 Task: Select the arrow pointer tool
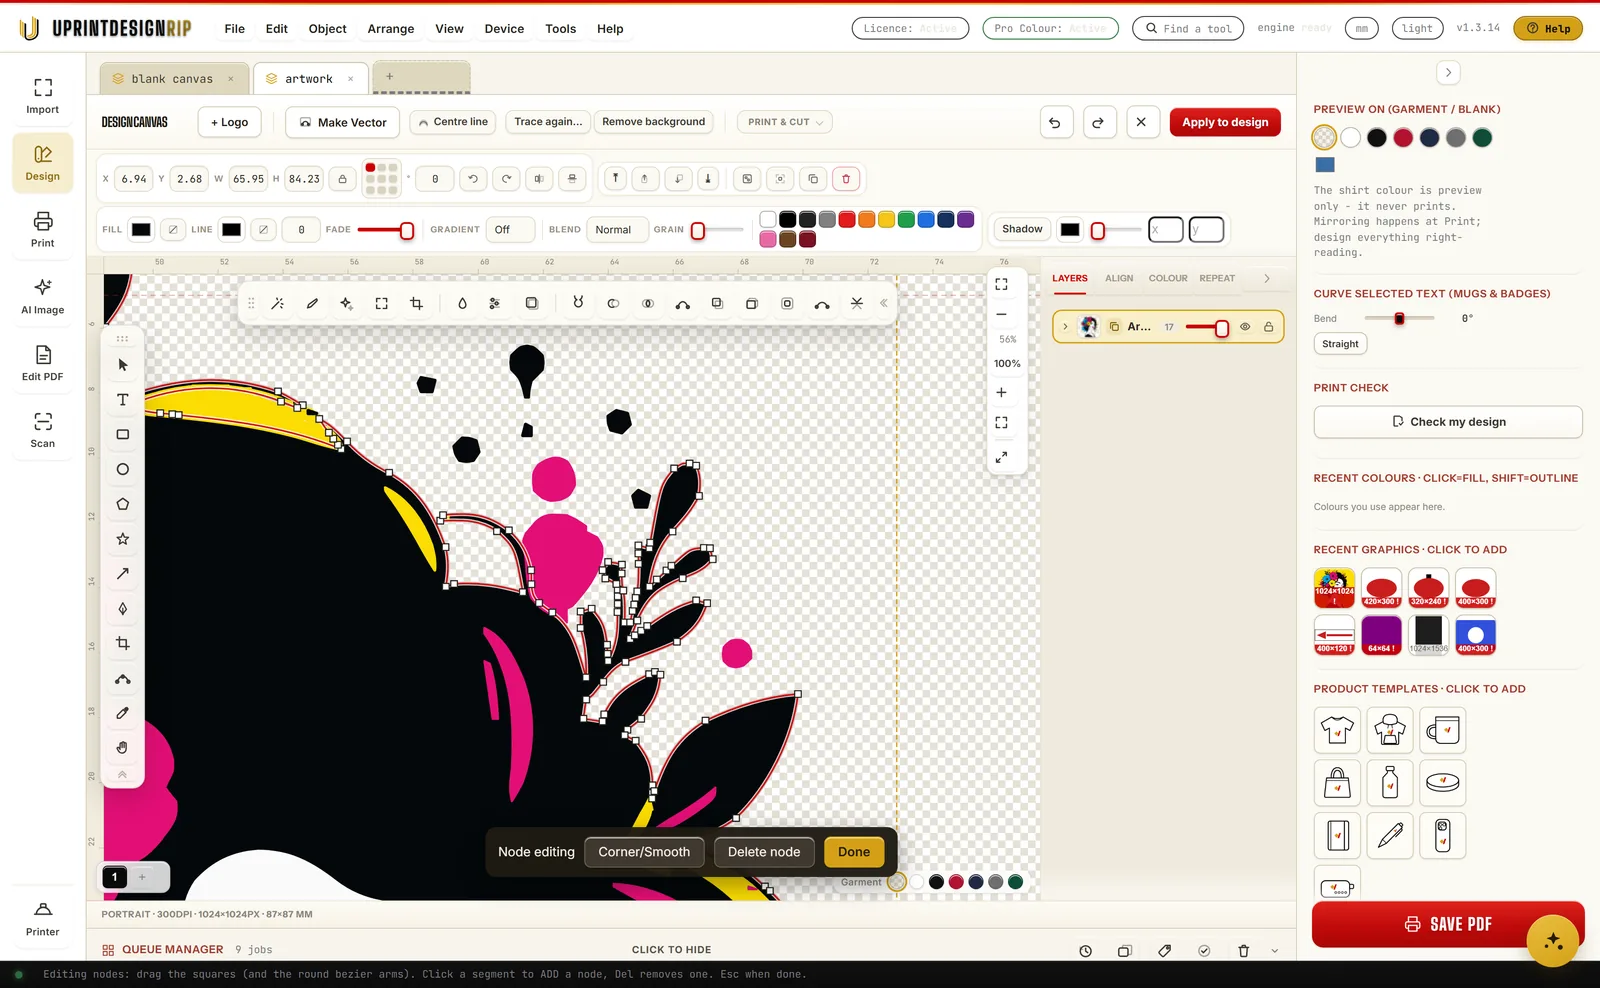pos(123,365)
